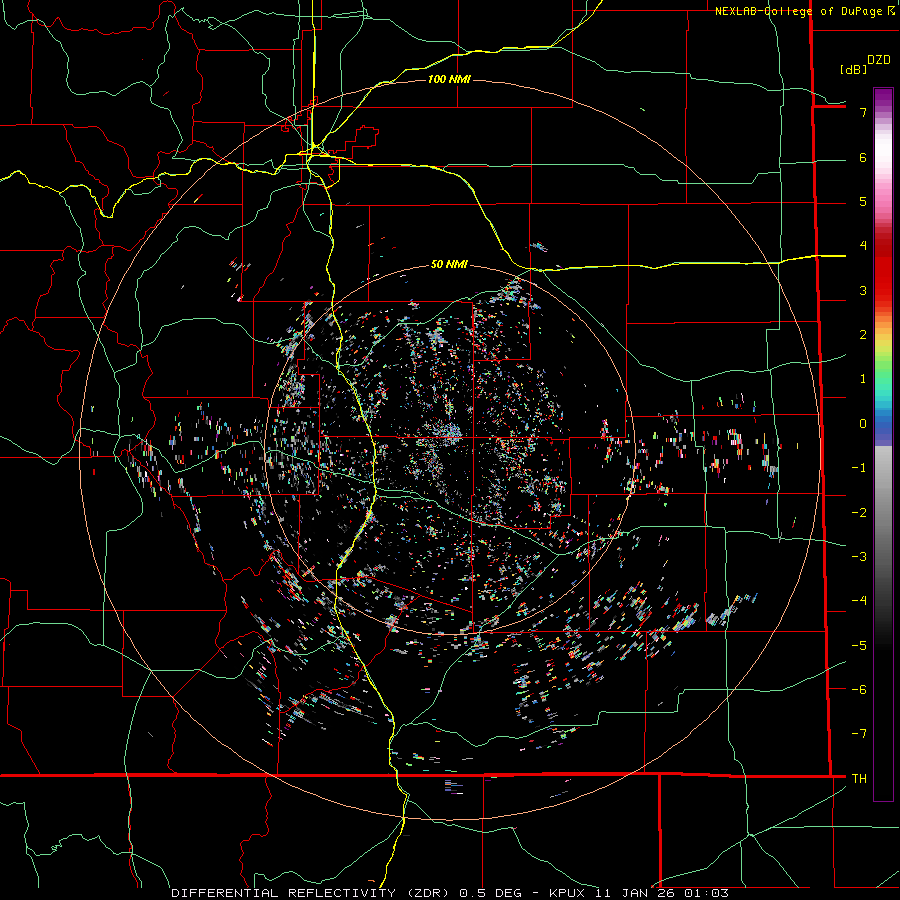Click the 7 value on the color scale
The height and width of the screenshot is (900, 900).
pos(863,112)
